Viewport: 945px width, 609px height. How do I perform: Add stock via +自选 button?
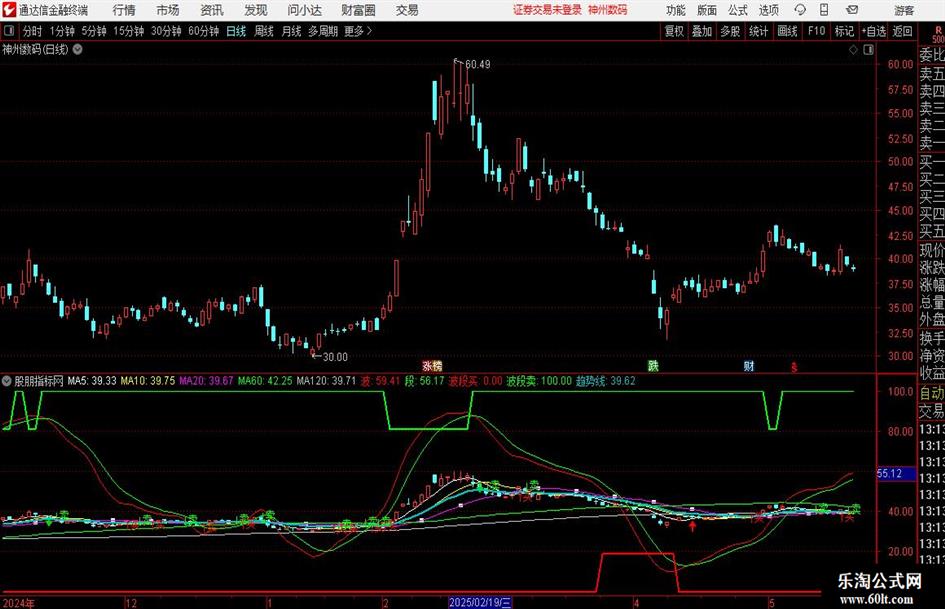[x=873, y=31]
